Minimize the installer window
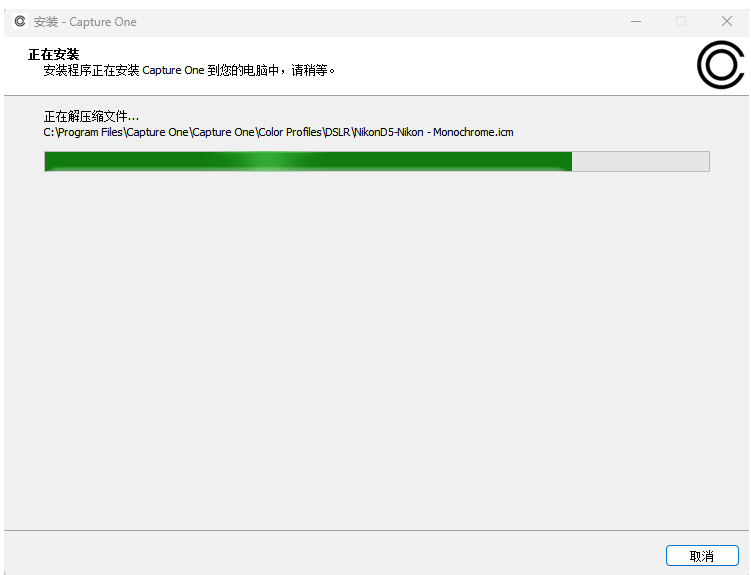Screen dimensions: 751x575 636,22
